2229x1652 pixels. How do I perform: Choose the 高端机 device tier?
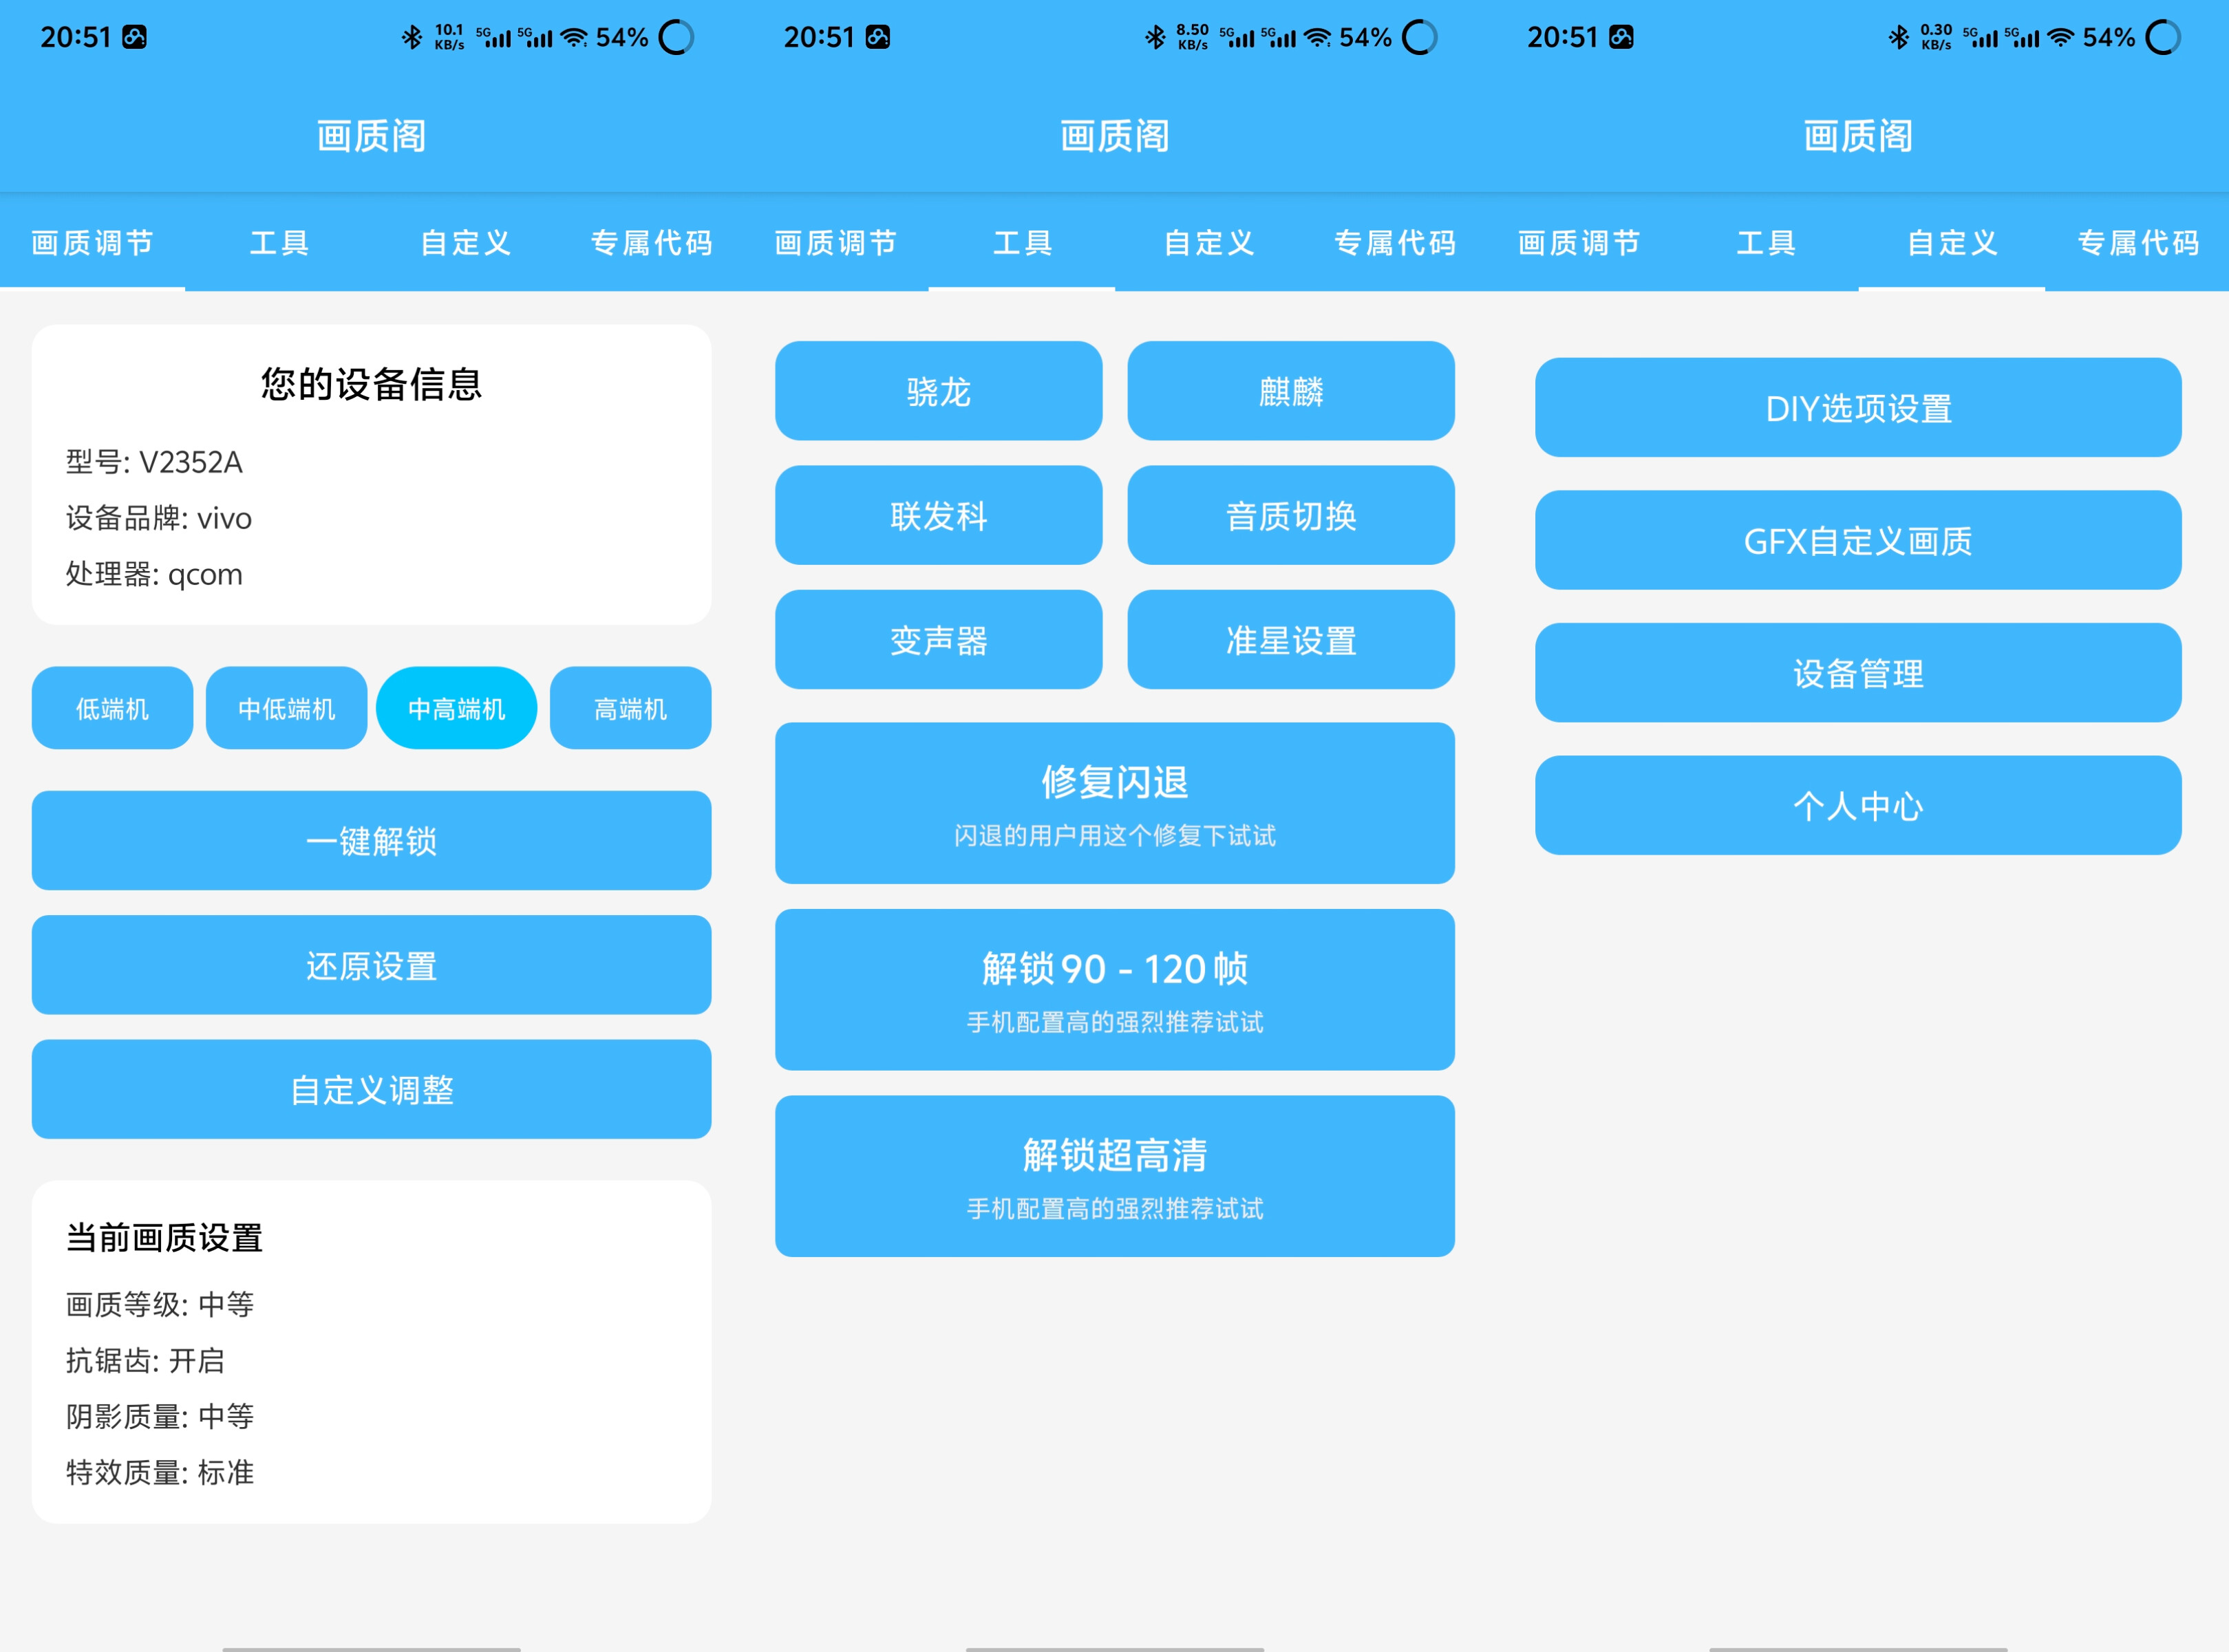pyautogui.click(x=629, y=708)
